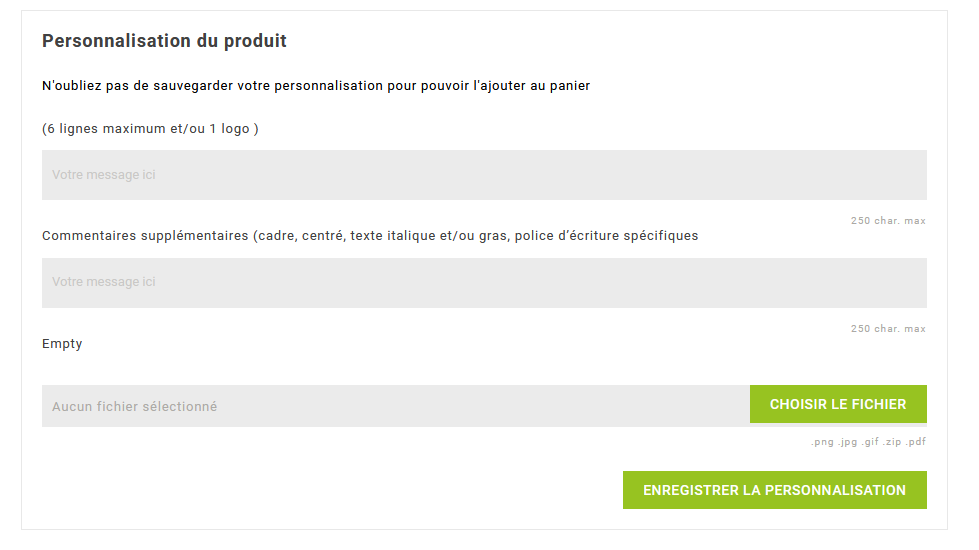Click the ".png" file format hint
The width and height of the screenshot is (979, 550).
pyautogui.click(x=822, y=442)
